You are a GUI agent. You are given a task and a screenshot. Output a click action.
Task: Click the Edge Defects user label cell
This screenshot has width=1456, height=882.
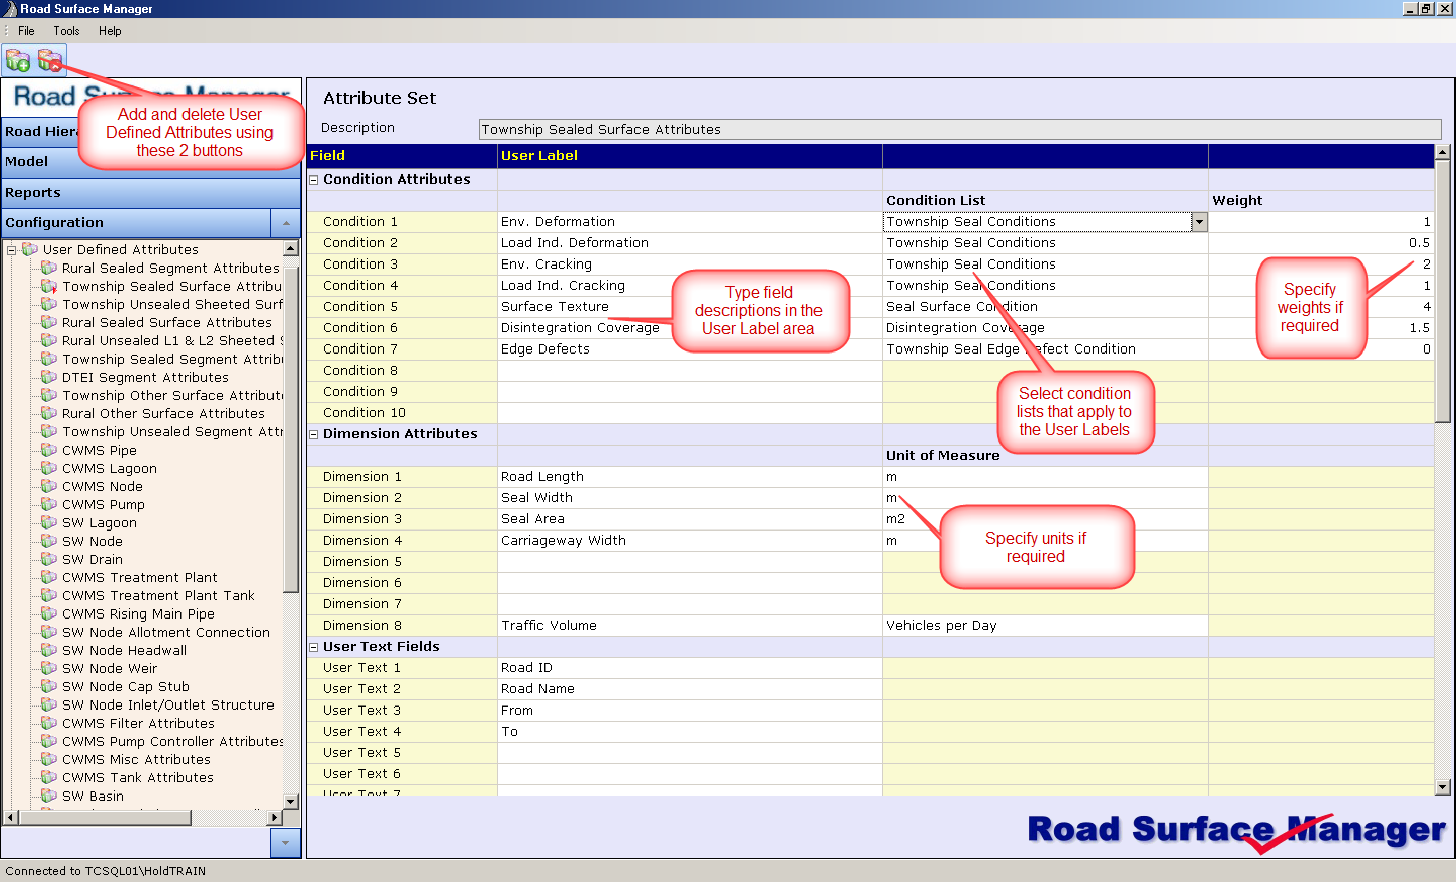690,349
